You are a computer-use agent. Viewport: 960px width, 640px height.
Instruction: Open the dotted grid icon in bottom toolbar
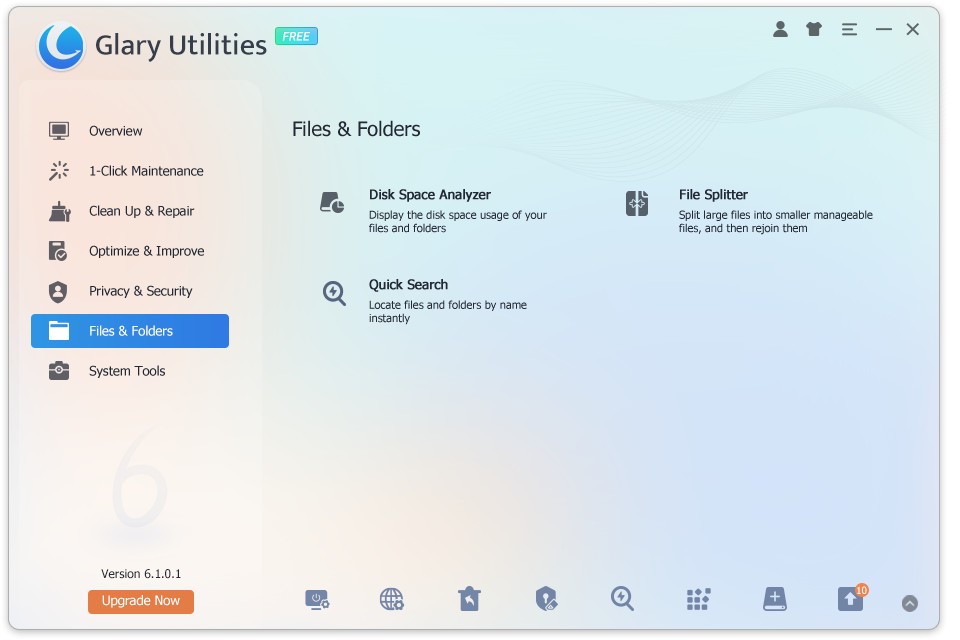pyautogui.click(x=698, y=599)
